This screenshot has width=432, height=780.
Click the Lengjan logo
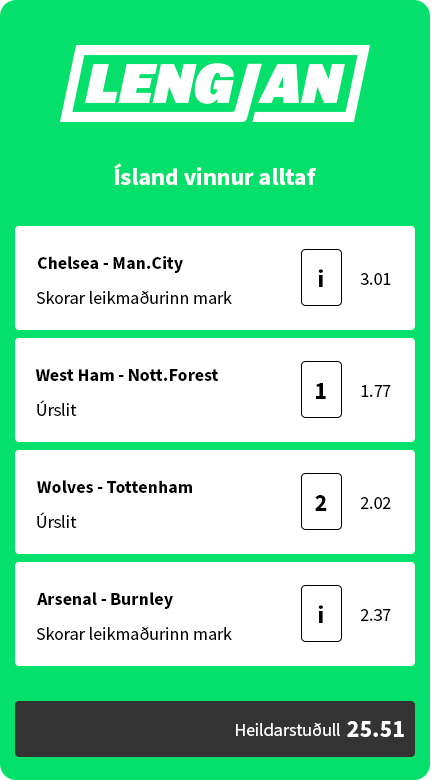(x=215, y=84)
